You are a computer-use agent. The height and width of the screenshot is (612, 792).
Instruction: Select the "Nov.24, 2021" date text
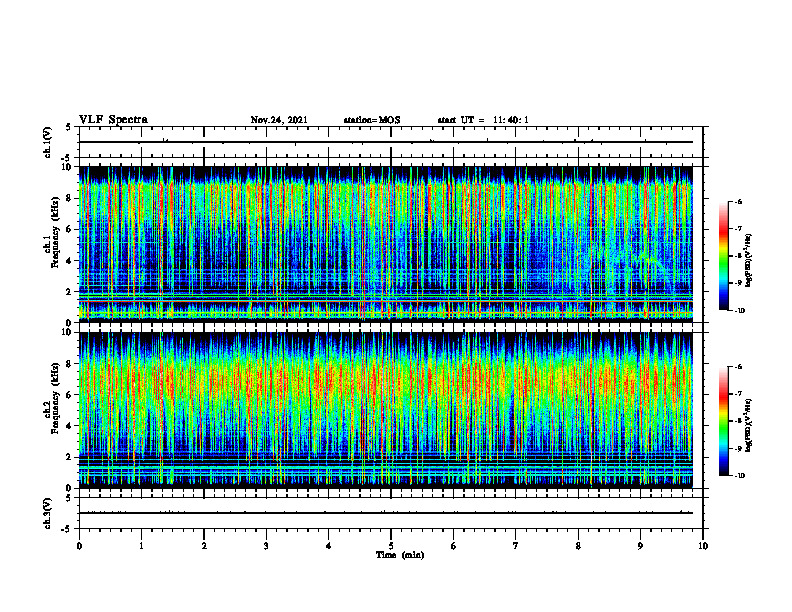point(279,120)
